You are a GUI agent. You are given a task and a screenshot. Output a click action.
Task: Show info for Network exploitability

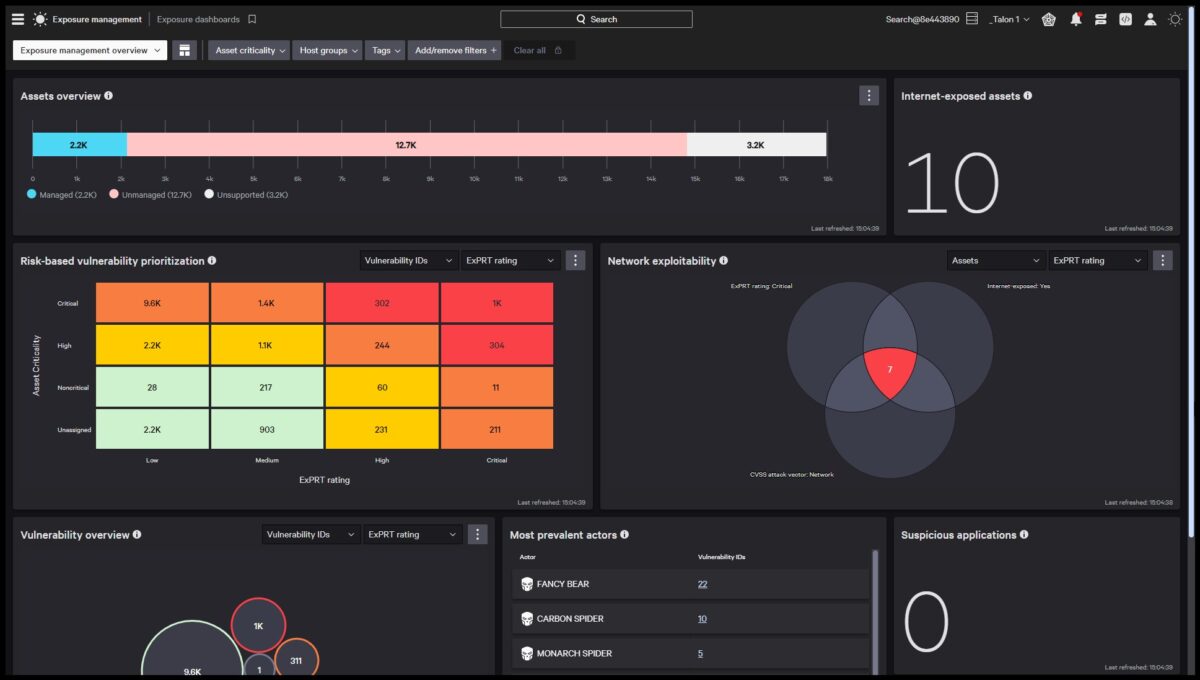click(724, 261)
